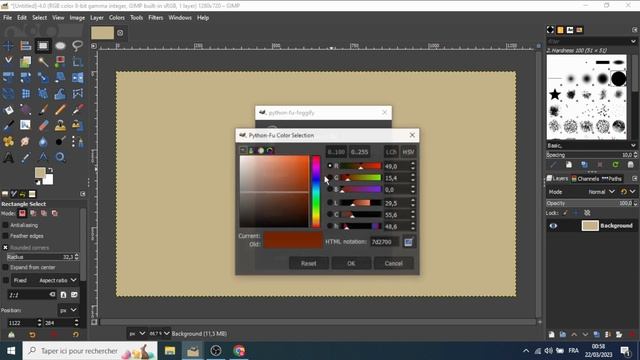Enable Expand from center checkbox
Screen dimensions: 640x360
tap(5, 267)
